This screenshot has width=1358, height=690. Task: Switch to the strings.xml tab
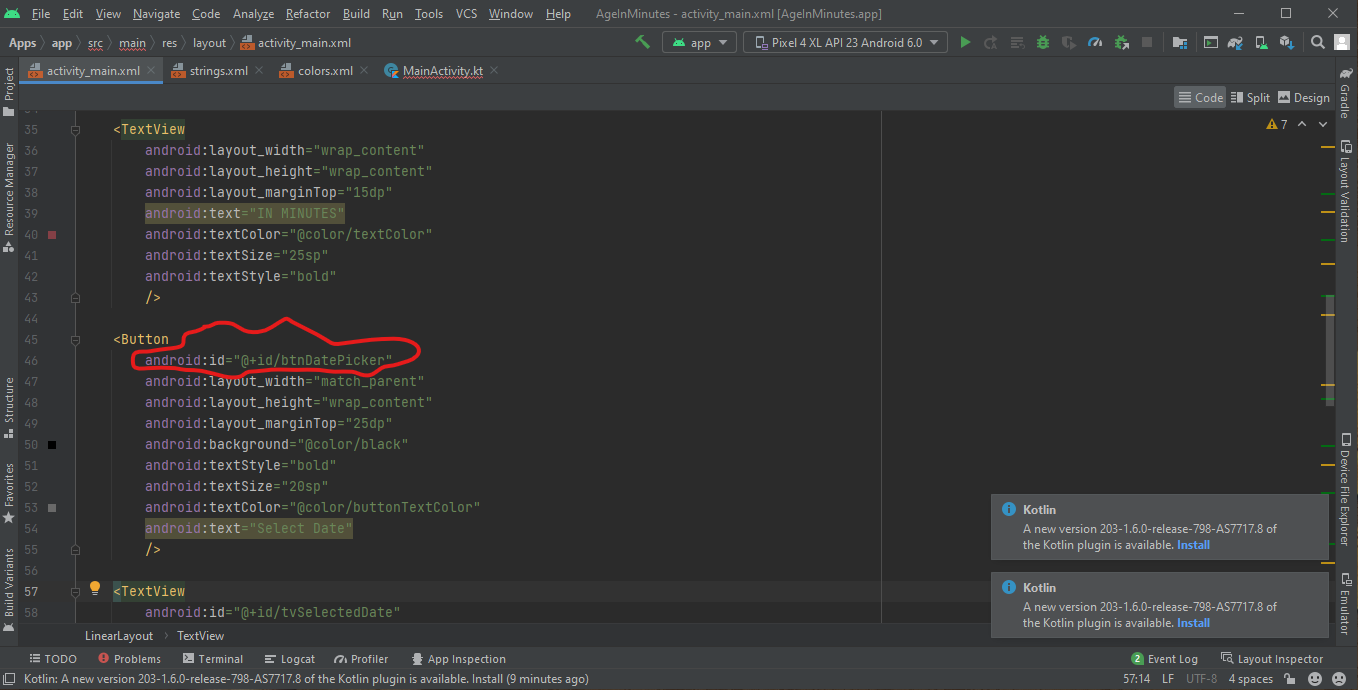(x=218, y=71)
